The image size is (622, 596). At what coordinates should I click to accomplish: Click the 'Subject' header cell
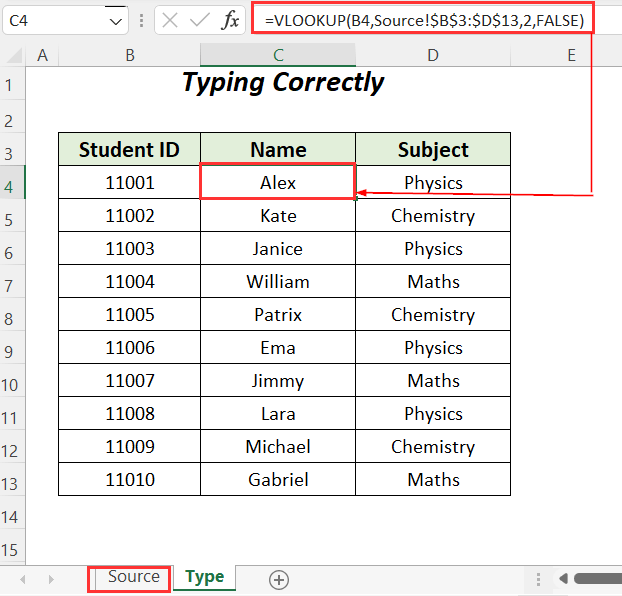coord(433,149)
